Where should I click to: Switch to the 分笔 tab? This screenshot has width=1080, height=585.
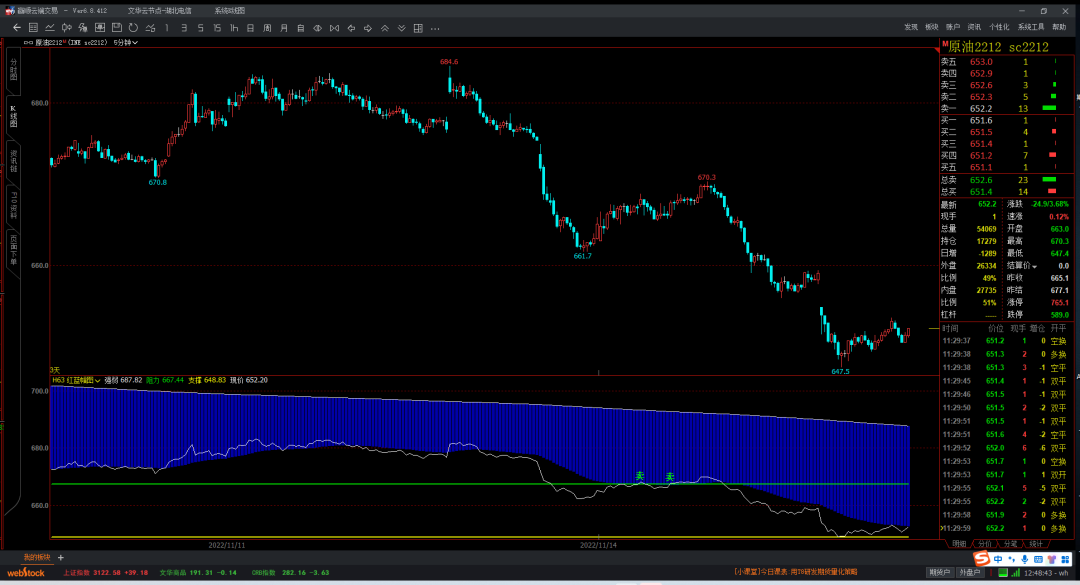point(1010,544)
